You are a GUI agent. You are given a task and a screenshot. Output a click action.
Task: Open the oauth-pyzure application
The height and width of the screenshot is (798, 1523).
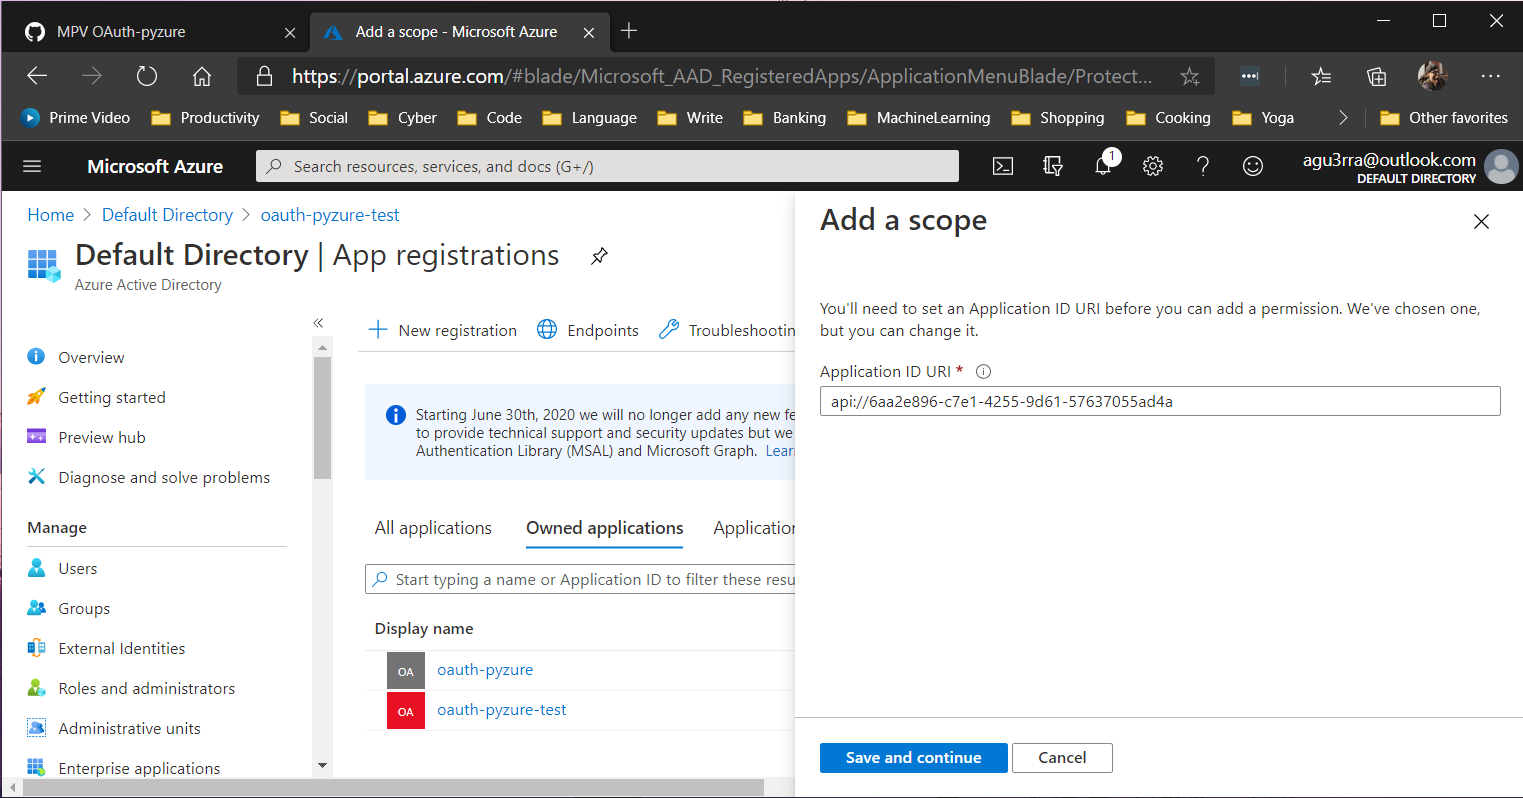tap(485, 670)
